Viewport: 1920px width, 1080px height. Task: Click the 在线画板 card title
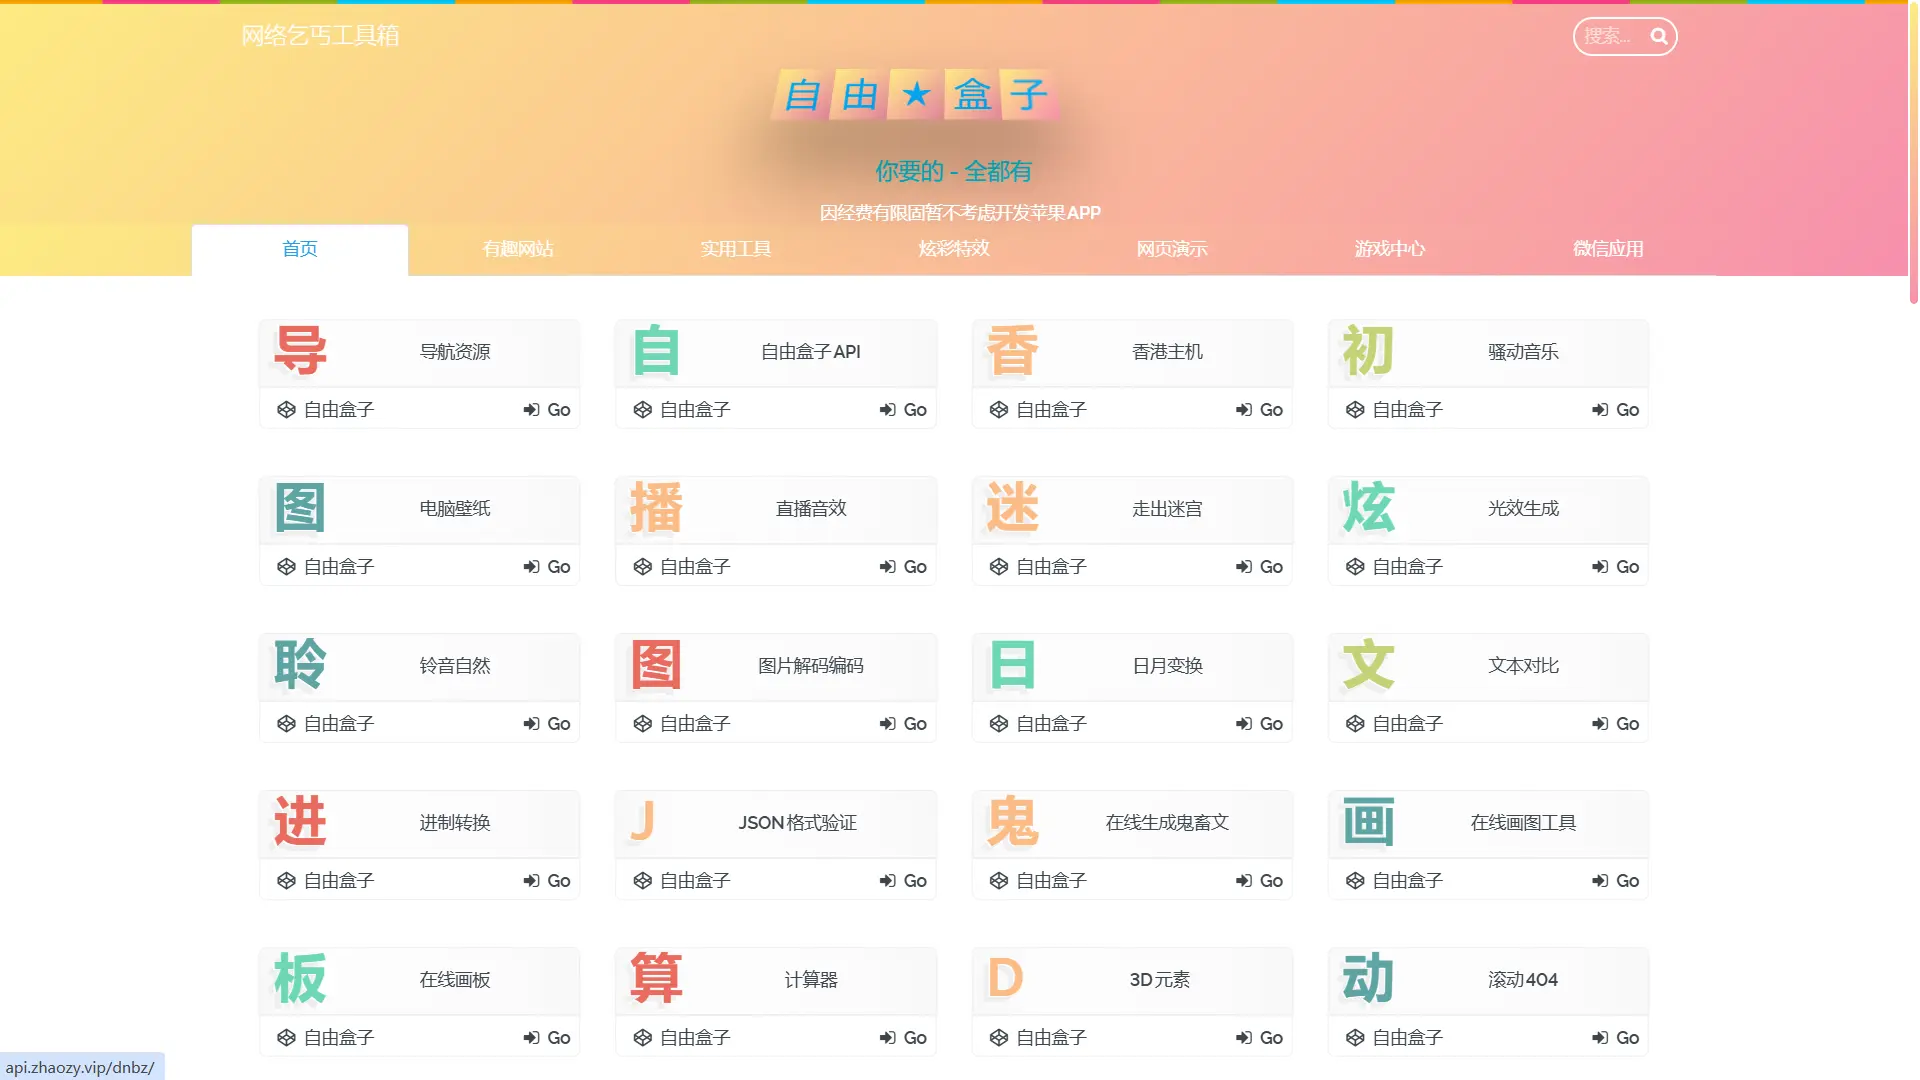455,980
